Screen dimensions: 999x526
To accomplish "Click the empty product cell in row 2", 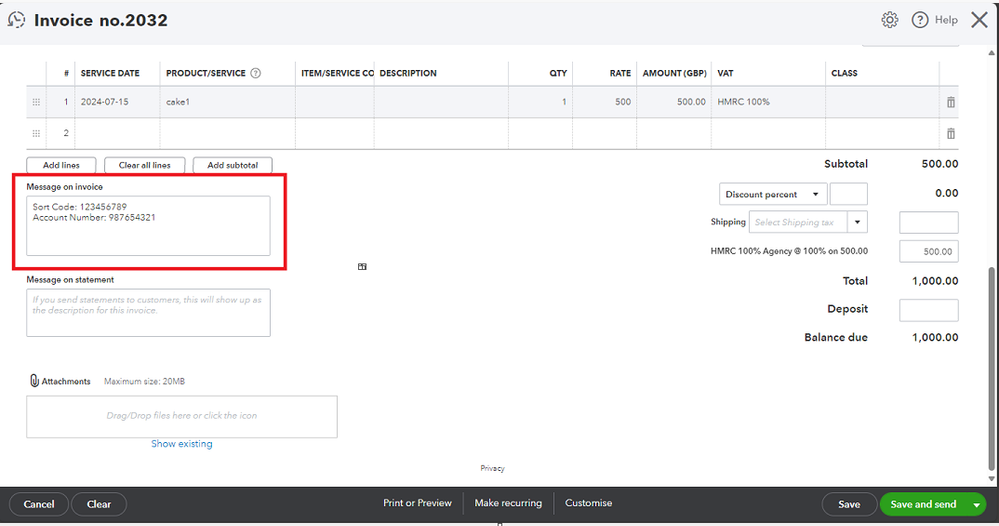I will coord(227,133).
